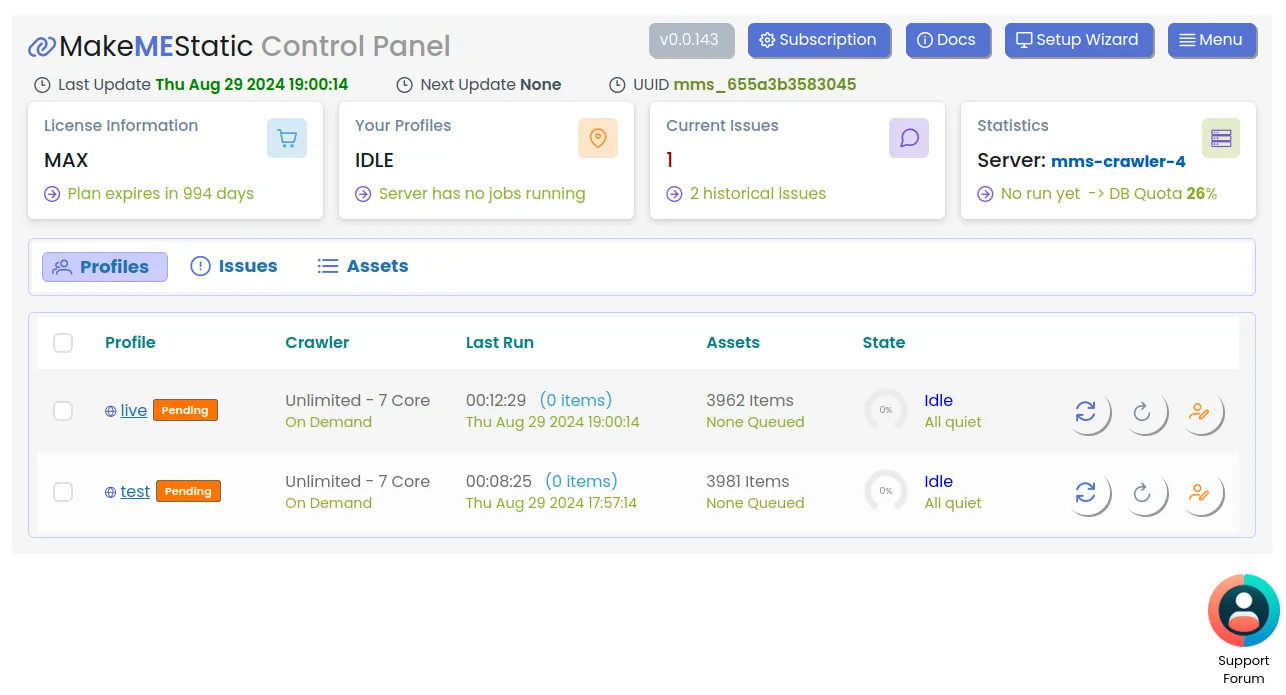Viewport: 1286px width, 695px height.
Task: Click the 0% progress ring on the live row
Action: [885, 411]
